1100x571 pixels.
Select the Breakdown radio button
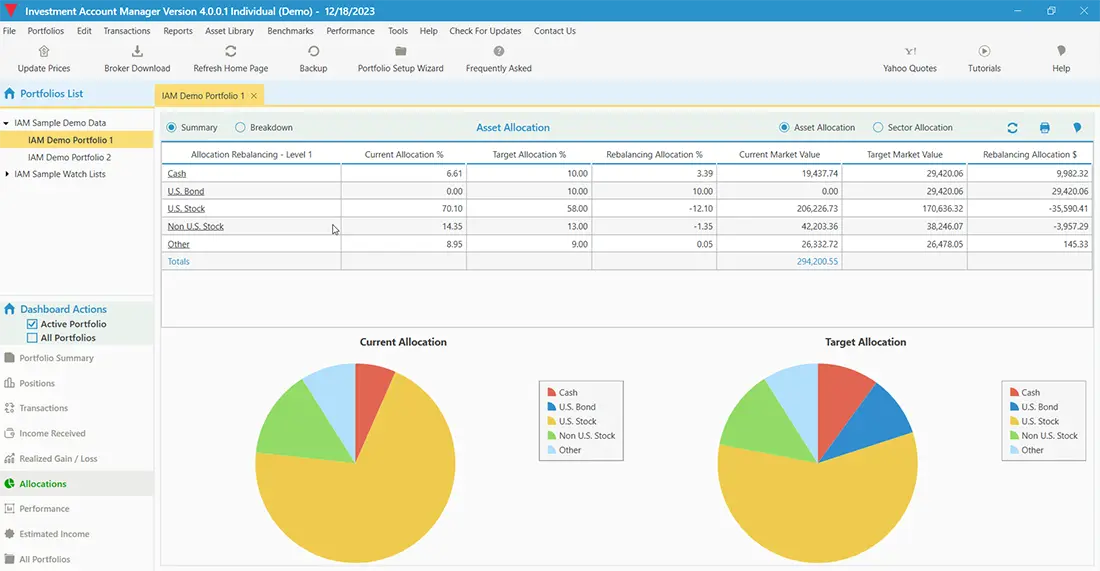[240, 128]
